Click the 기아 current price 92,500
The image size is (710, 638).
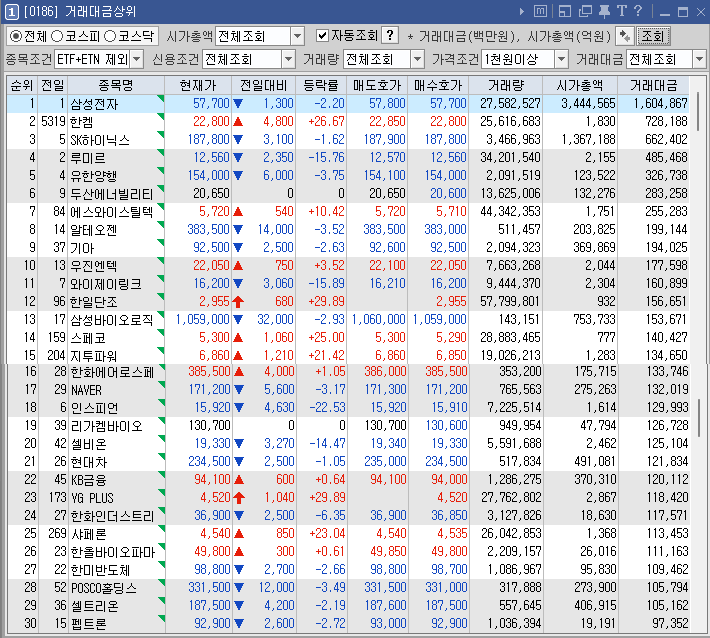click(211, 248)
